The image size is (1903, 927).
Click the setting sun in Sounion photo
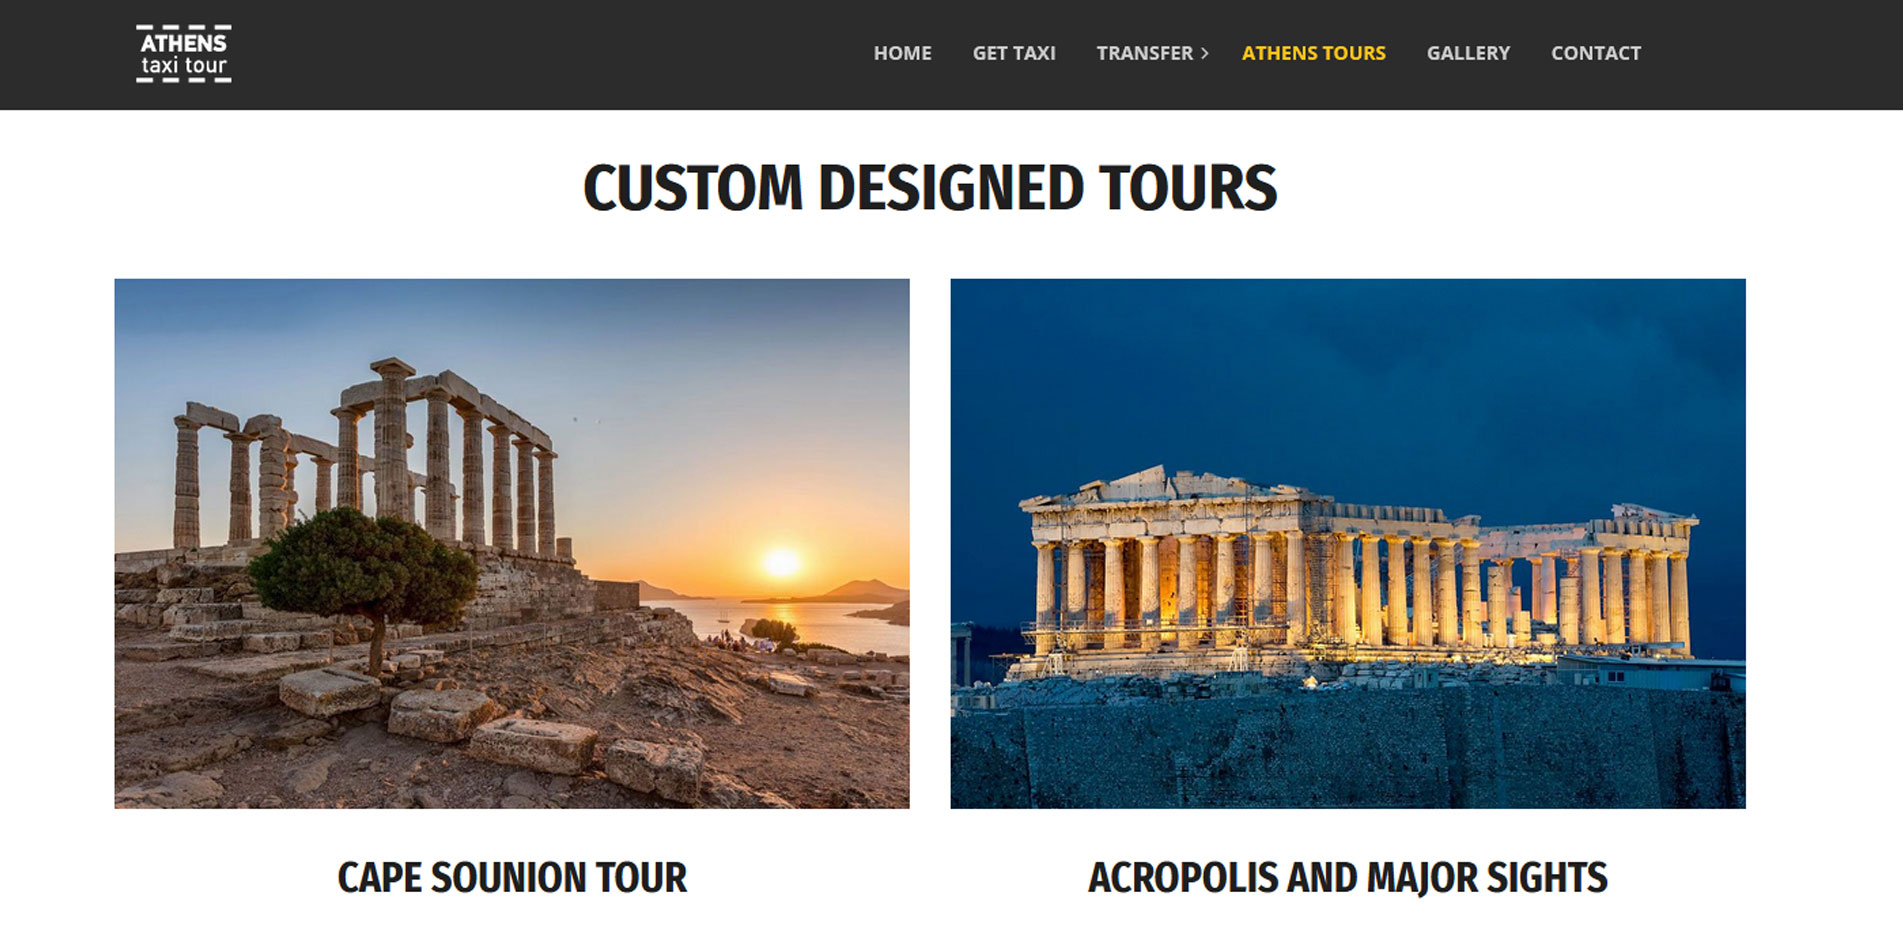782,562
